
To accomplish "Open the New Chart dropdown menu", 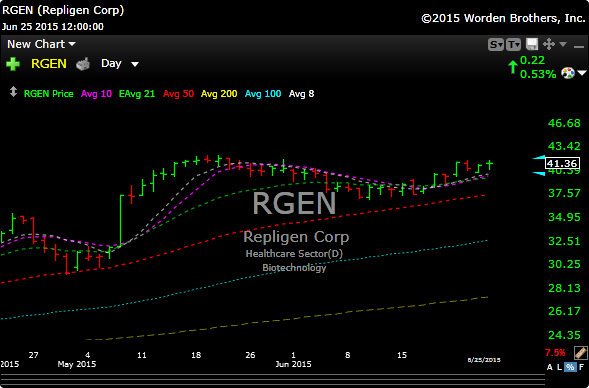I will [41, 44].
